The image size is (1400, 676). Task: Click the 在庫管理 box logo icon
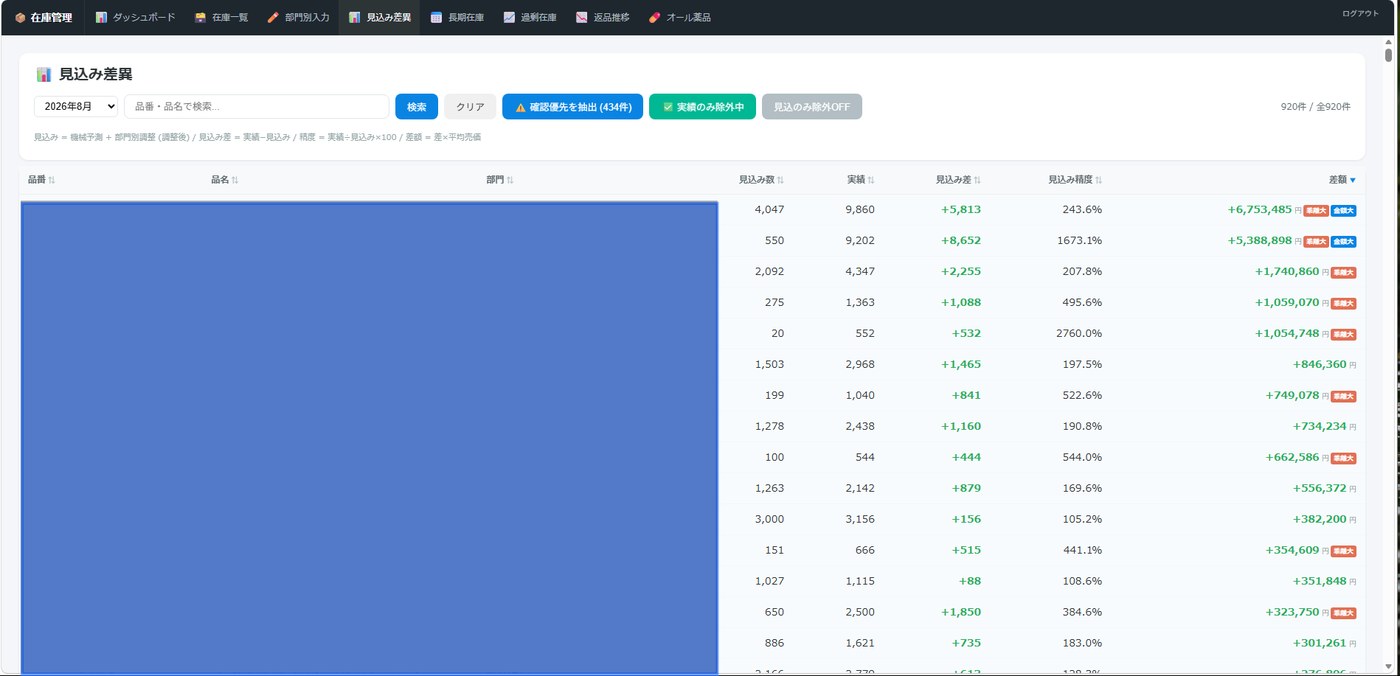[x=20, y=18]
